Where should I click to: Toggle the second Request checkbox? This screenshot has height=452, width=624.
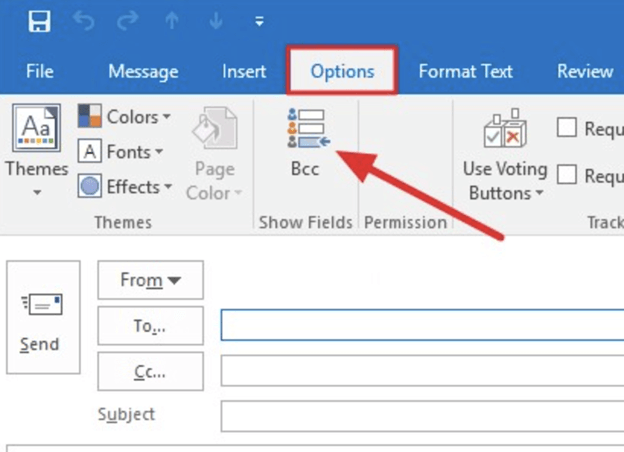(x=567, y=175)
